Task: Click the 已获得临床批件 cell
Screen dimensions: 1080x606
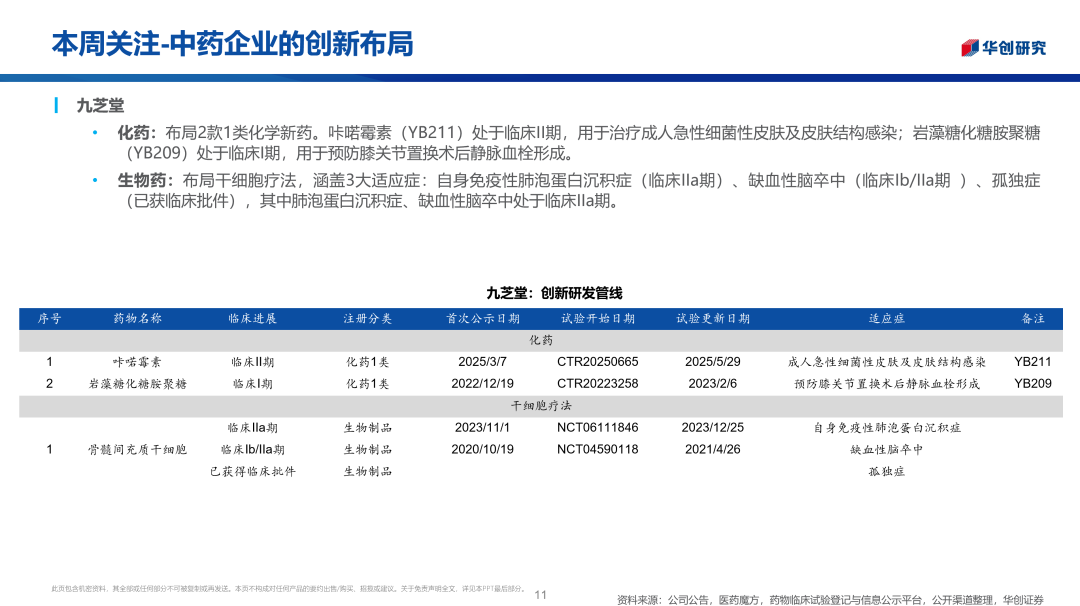Action: point(253,472)
